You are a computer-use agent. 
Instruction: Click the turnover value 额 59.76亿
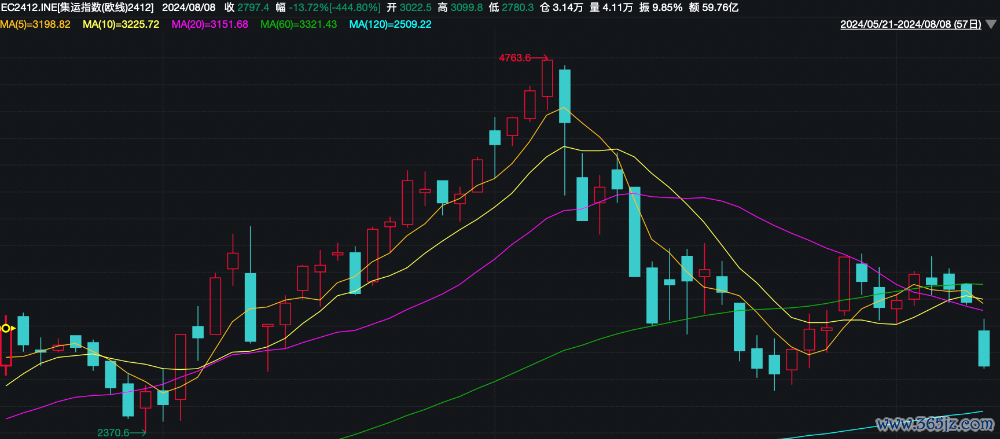tap(713, 8)
